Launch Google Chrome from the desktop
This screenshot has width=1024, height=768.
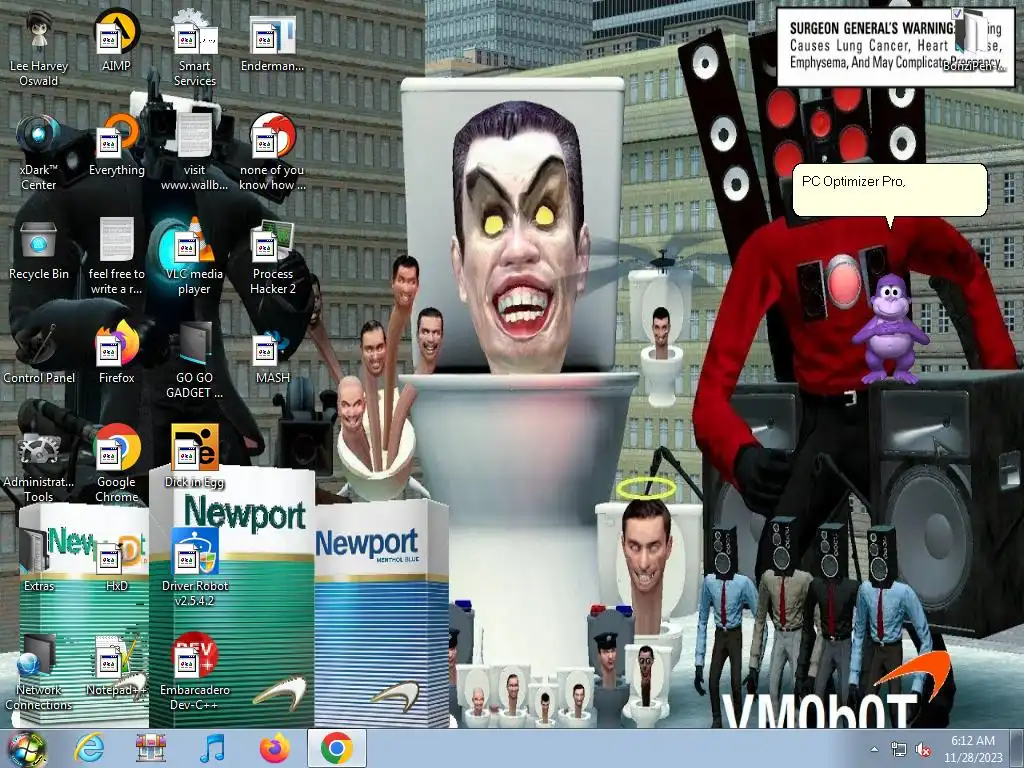(116, 465)
